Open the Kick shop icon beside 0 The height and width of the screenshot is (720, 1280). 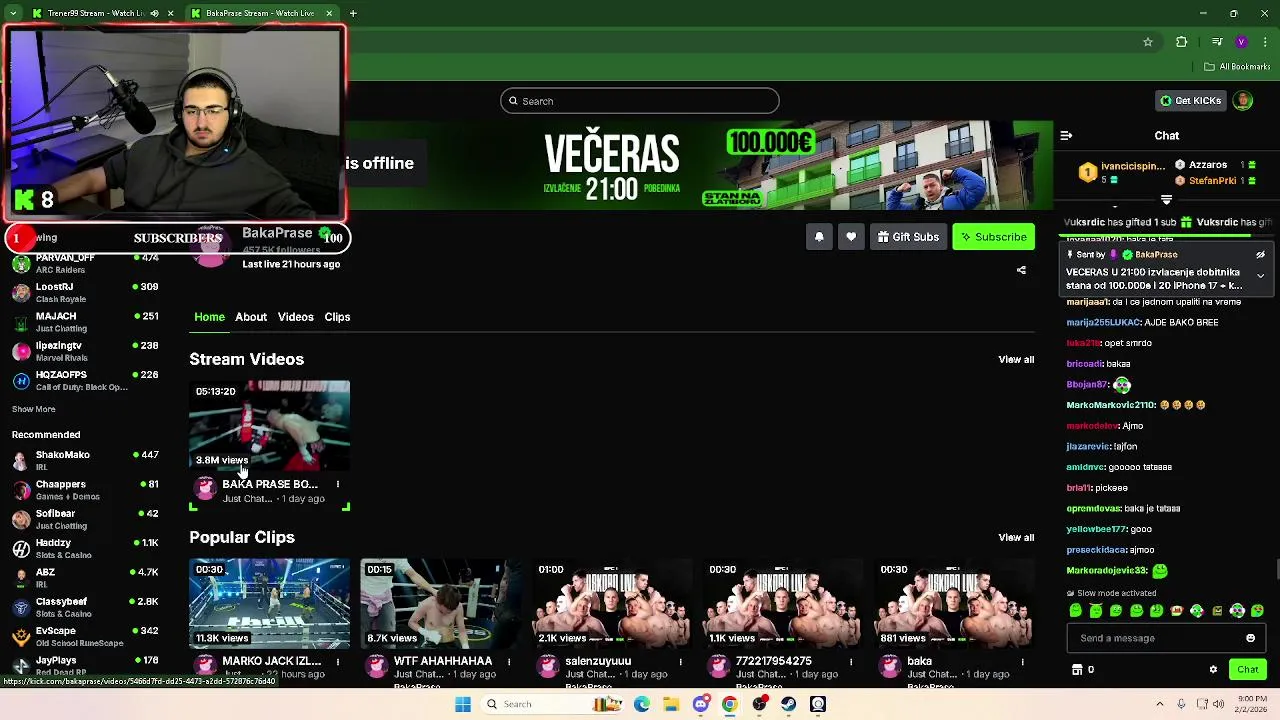click(x=1077, y=670)
